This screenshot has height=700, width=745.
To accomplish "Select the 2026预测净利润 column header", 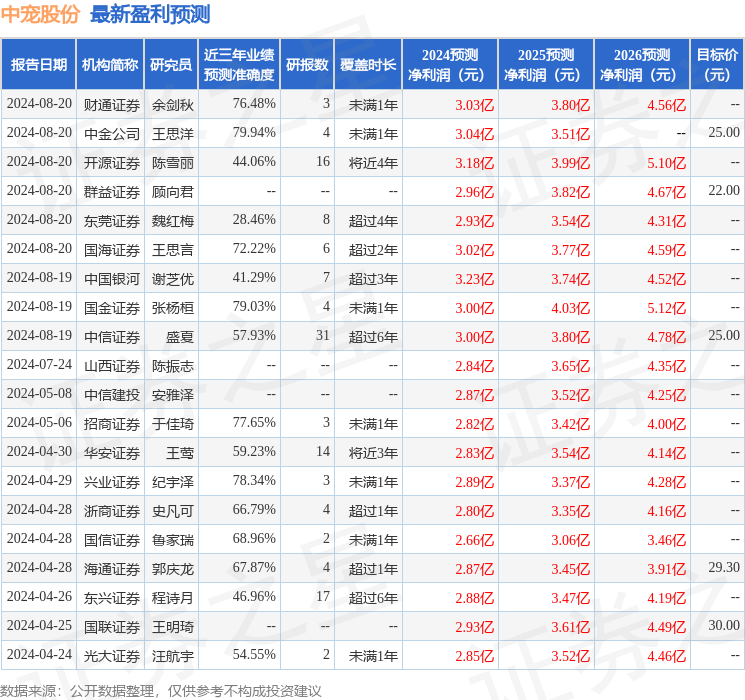I will click(642, 65).
